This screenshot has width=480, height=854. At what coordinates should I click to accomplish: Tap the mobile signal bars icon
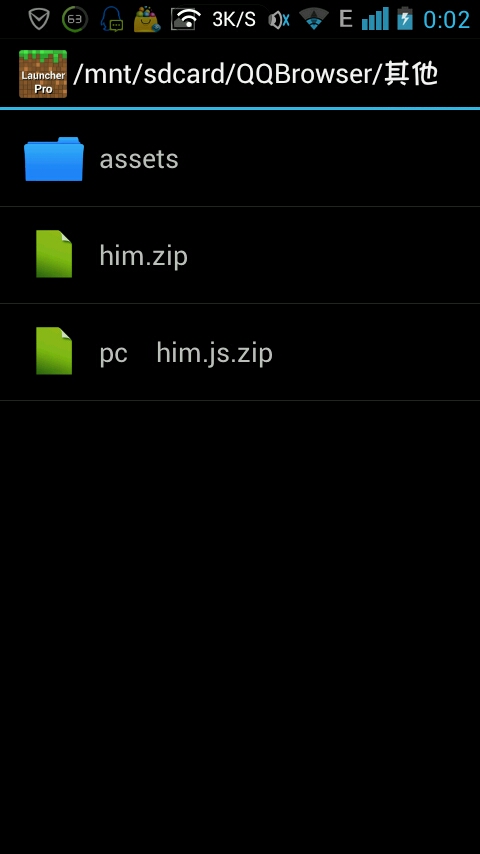[x=375, y=19]
